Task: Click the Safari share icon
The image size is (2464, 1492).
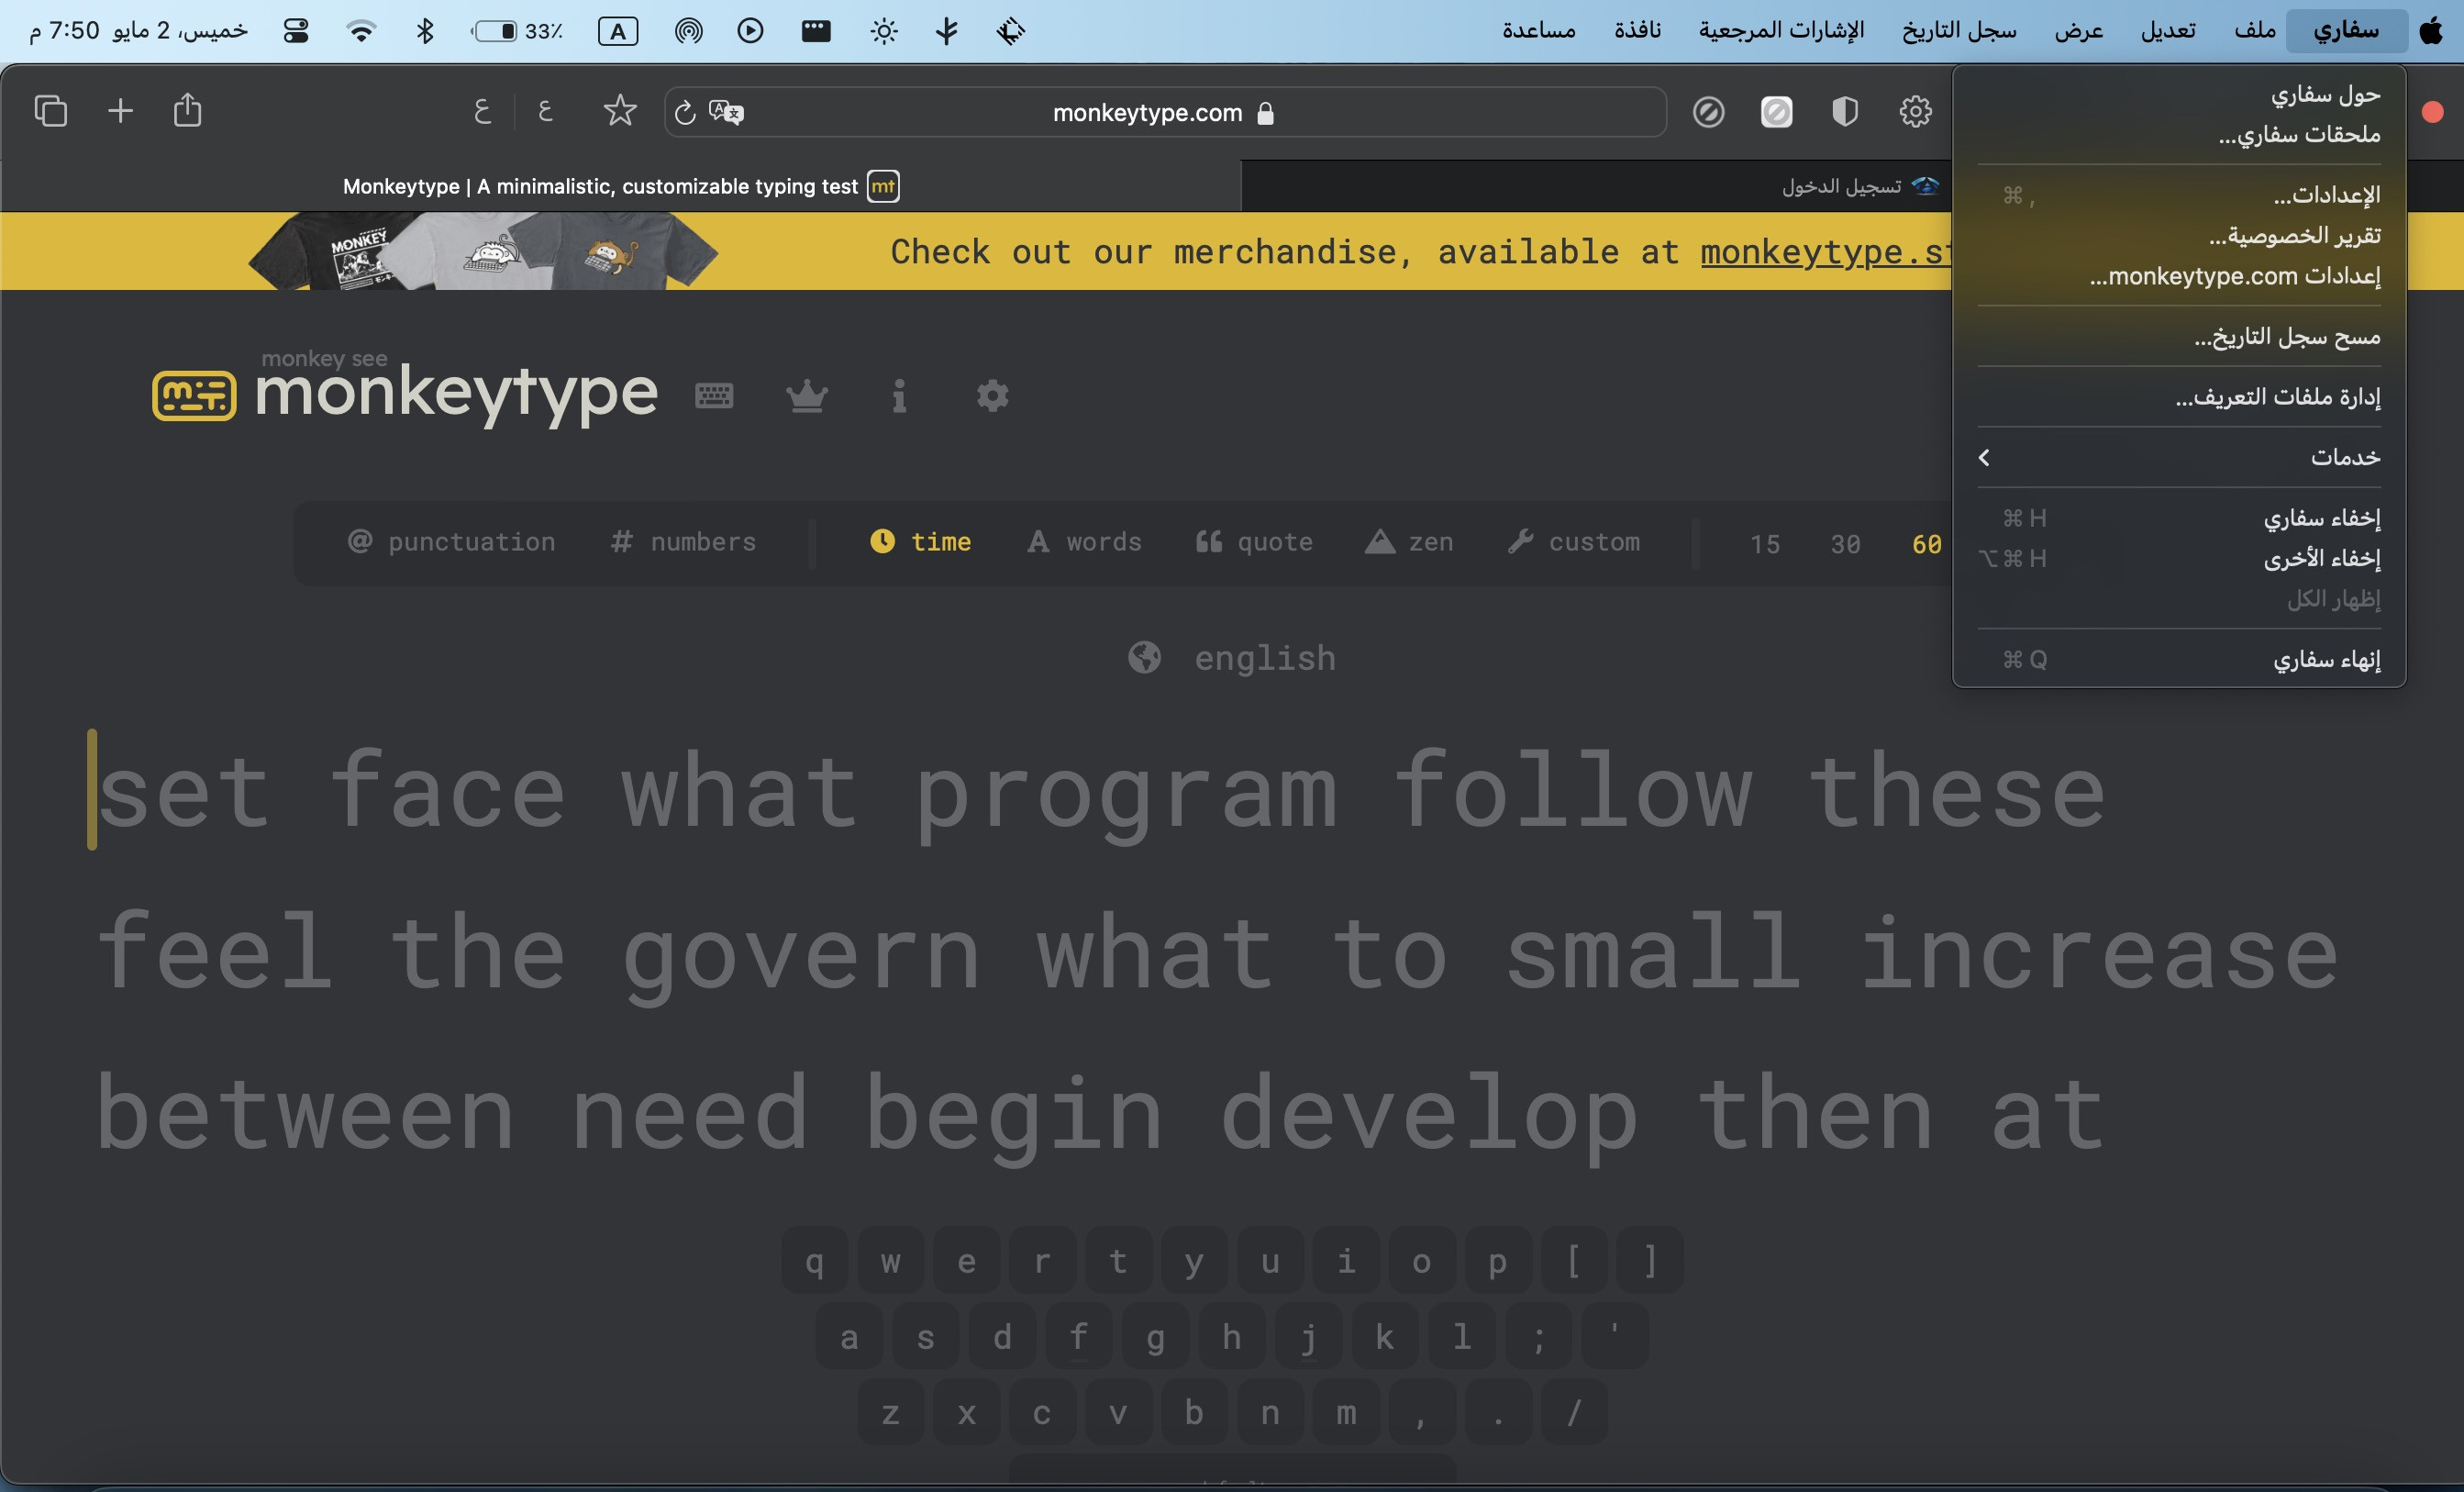Action: coord(187,111)
